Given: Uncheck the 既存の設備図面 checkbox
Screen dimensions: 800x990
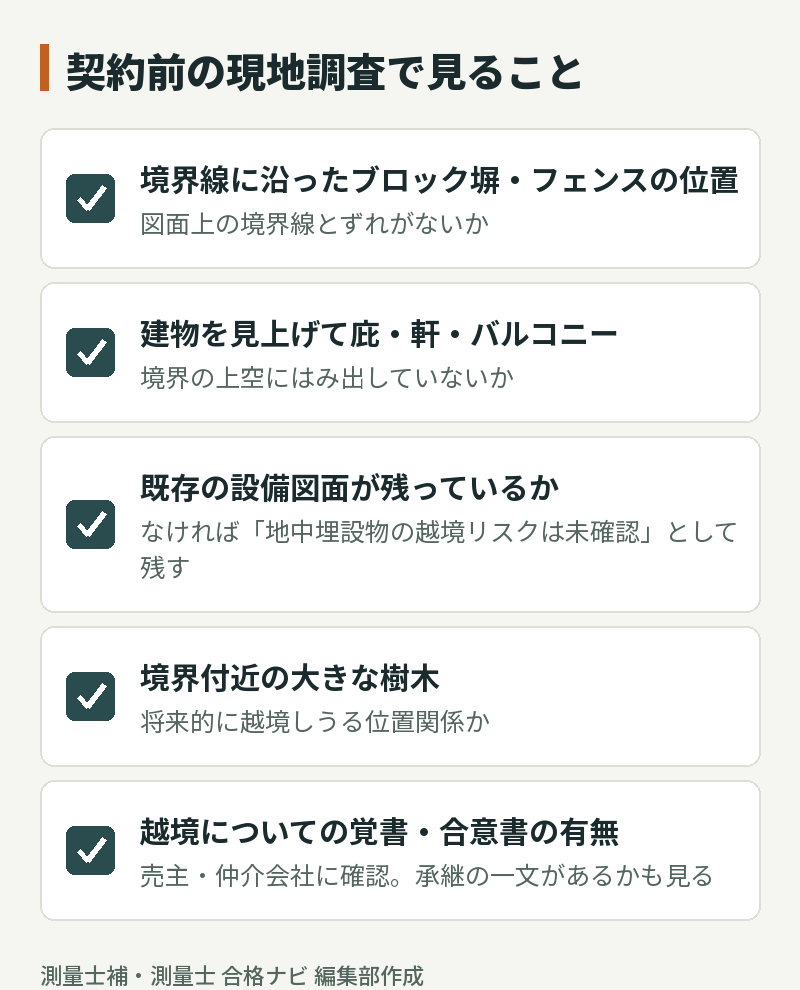Looking at the screenshot, I should pos(90,524).
